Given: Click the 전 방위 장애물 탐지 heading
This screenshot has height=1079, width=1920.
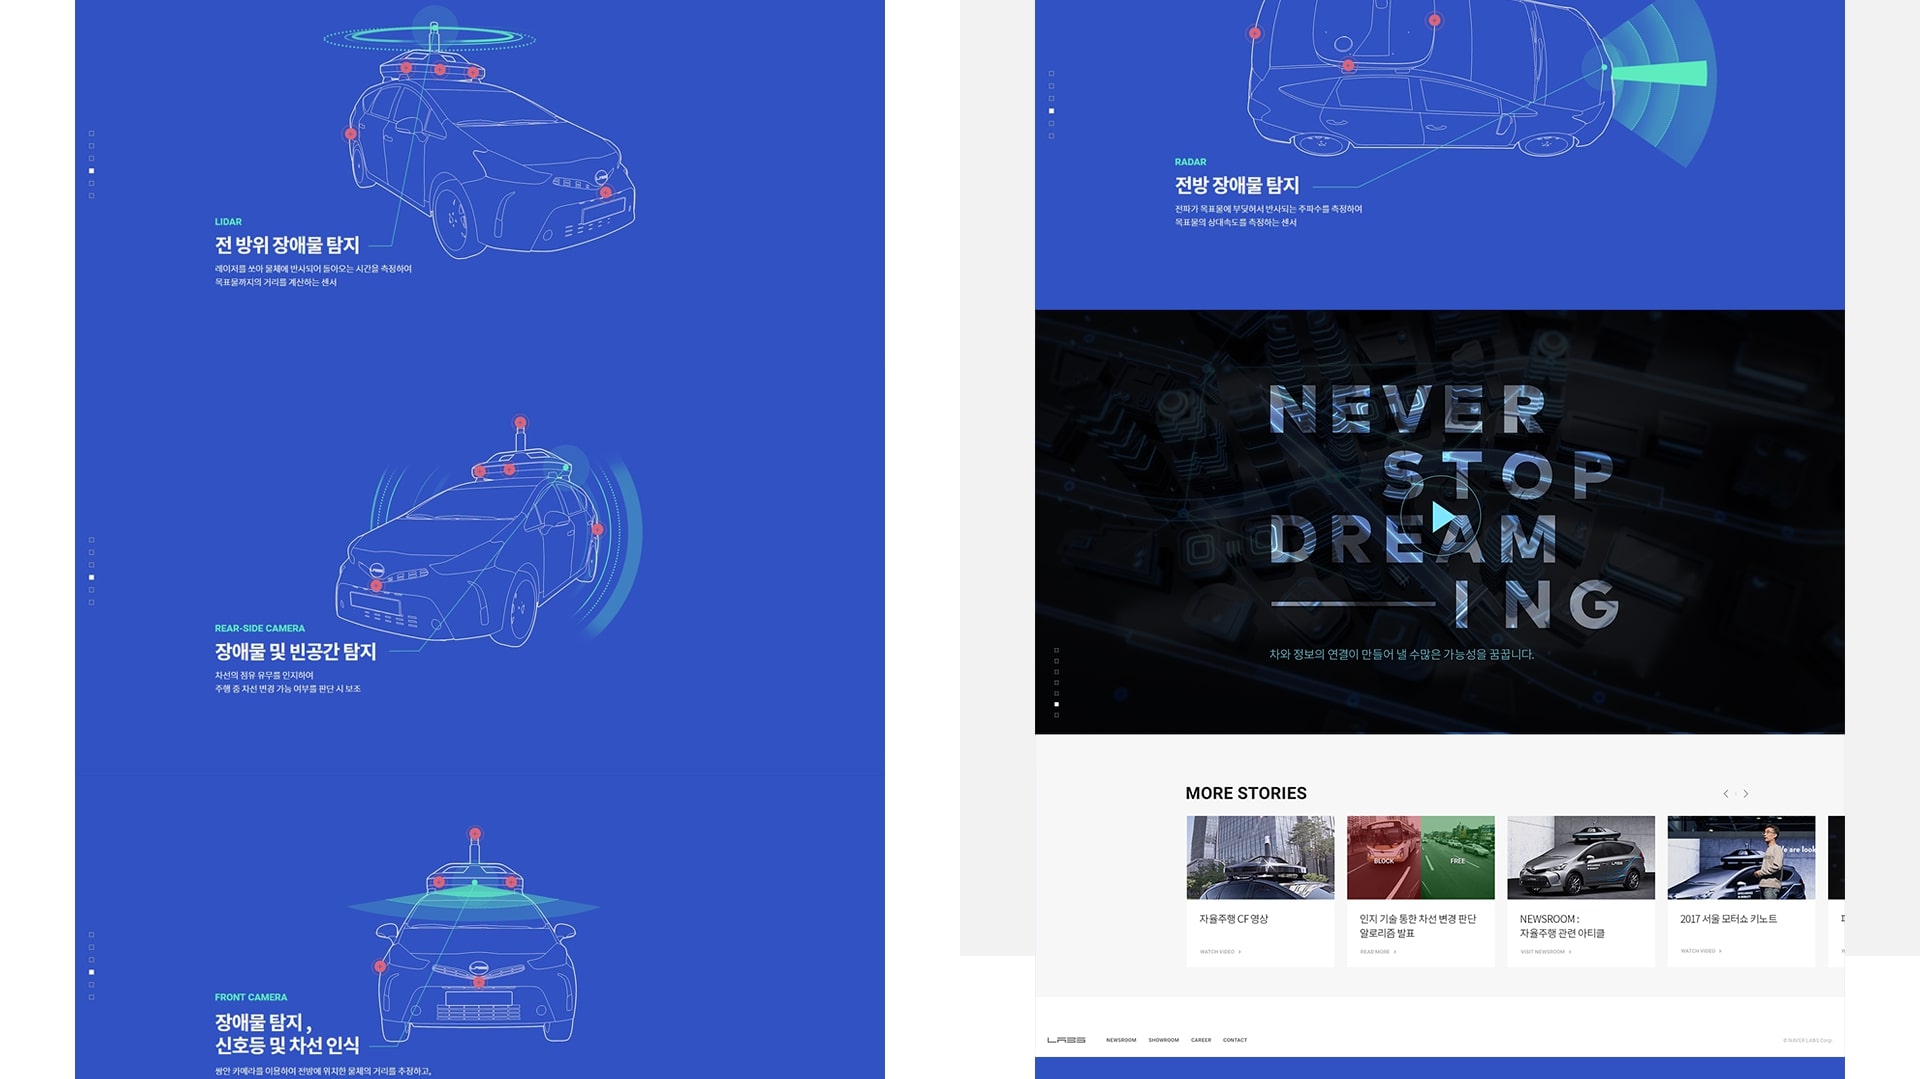Looking at the screenshot, I should (x=287, y=245).
